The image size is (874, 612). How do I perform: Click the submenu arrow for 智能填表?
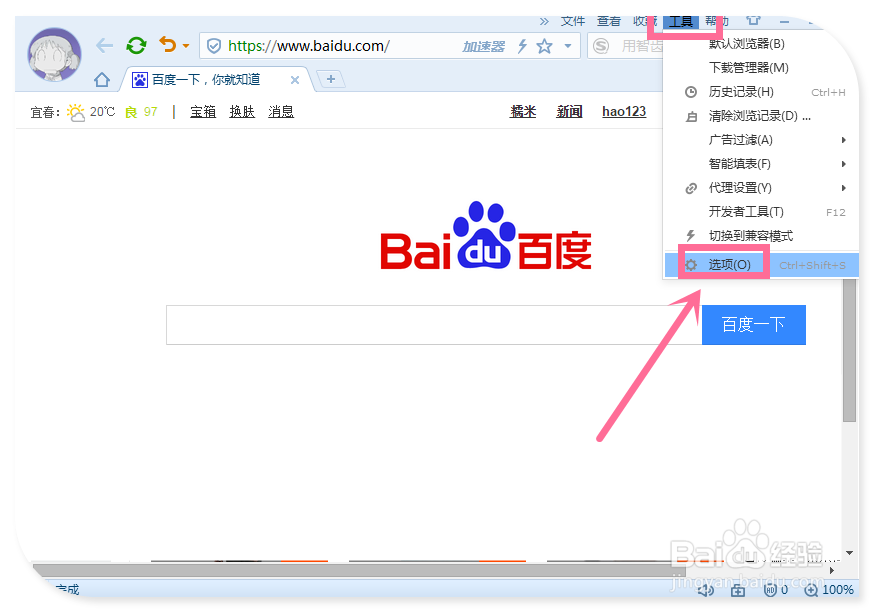click(x=844, y=164)
